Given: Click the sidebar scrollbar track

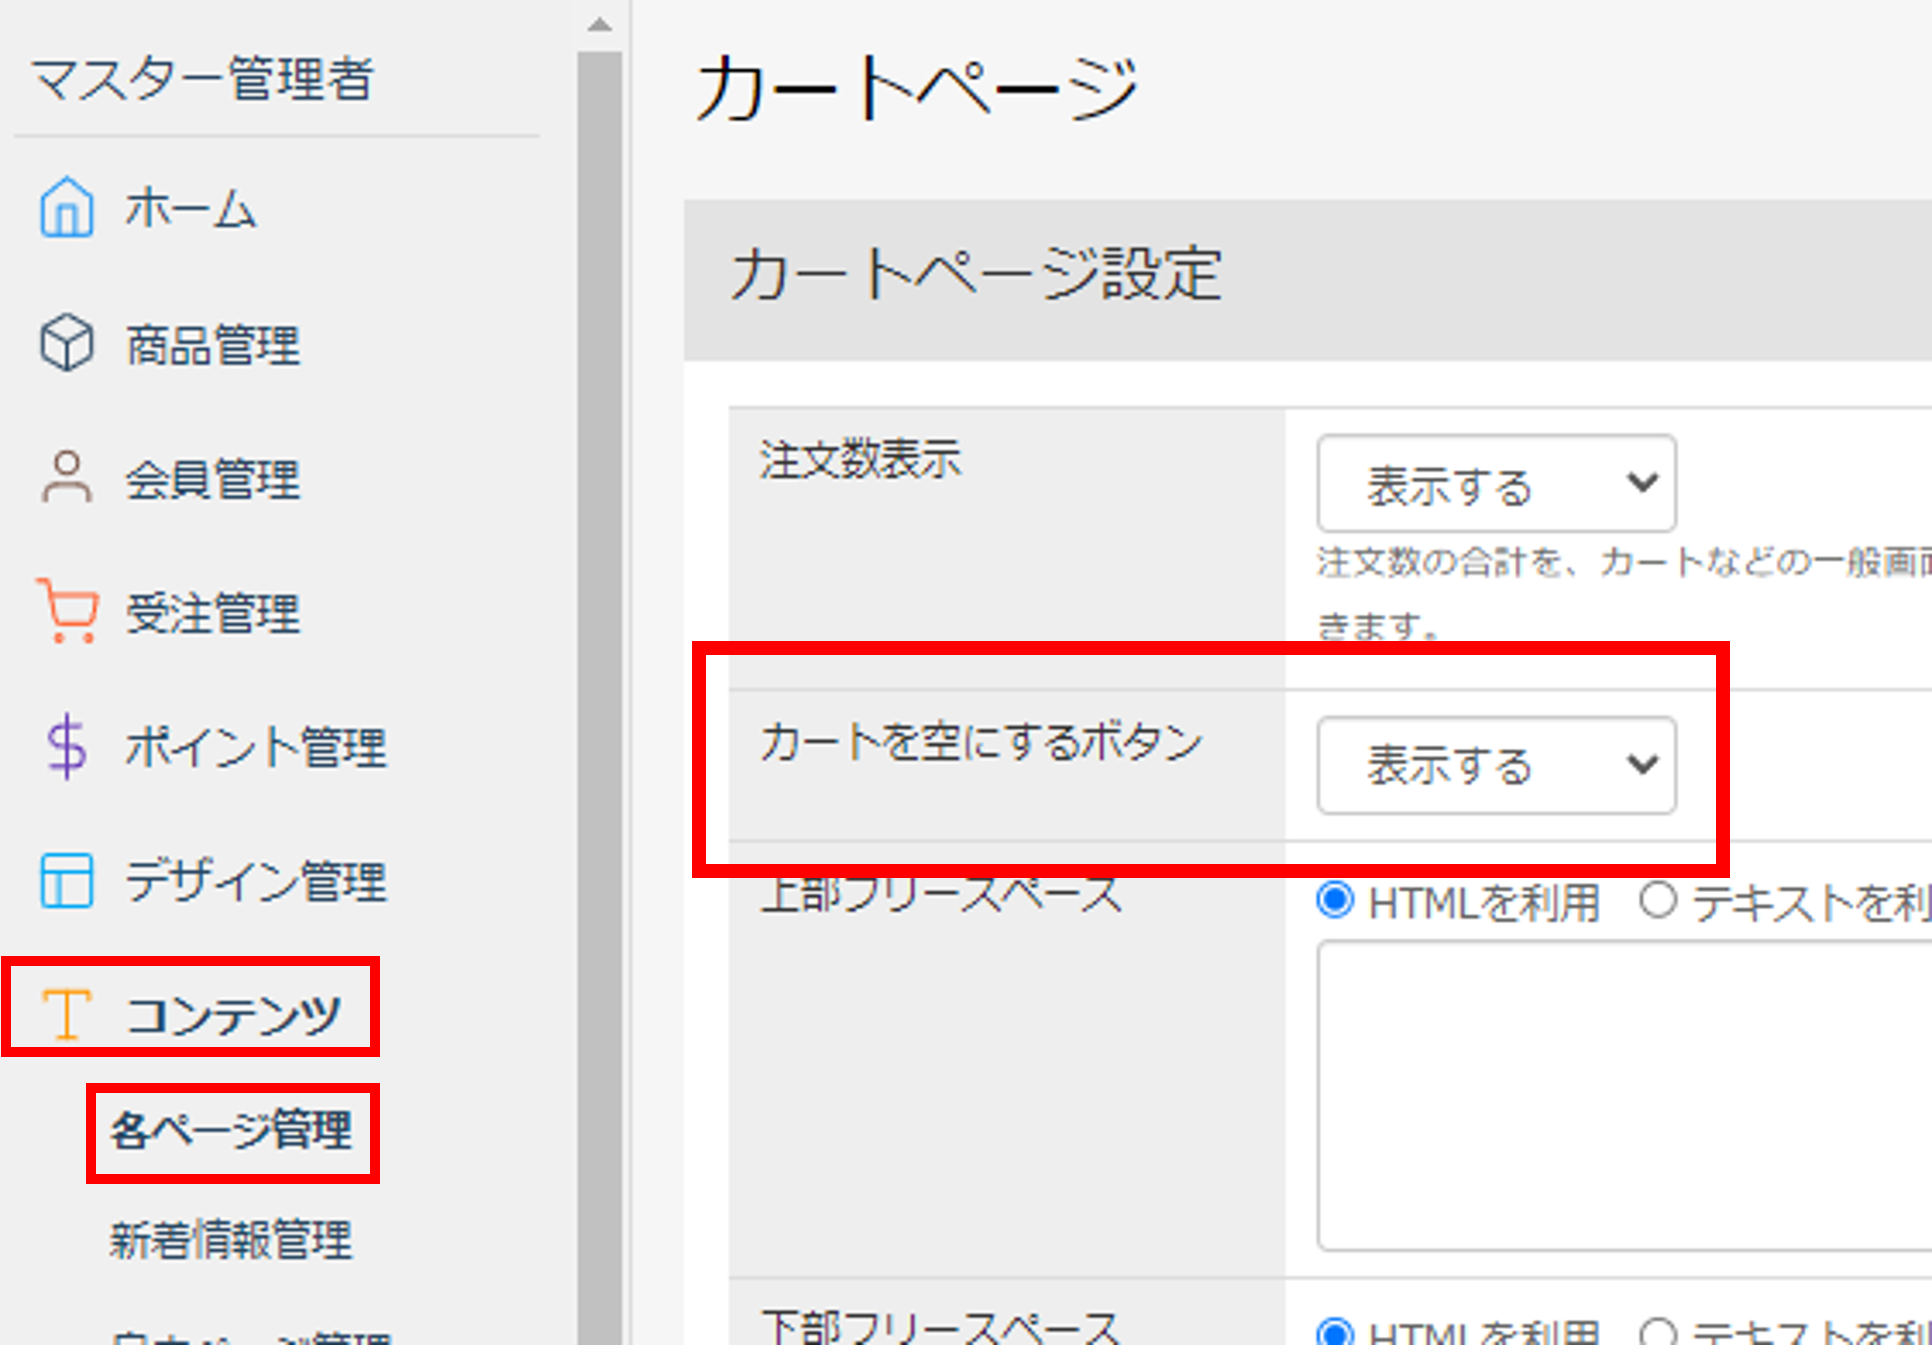Looking at the screenshot, I should click(x=599, y=698).
